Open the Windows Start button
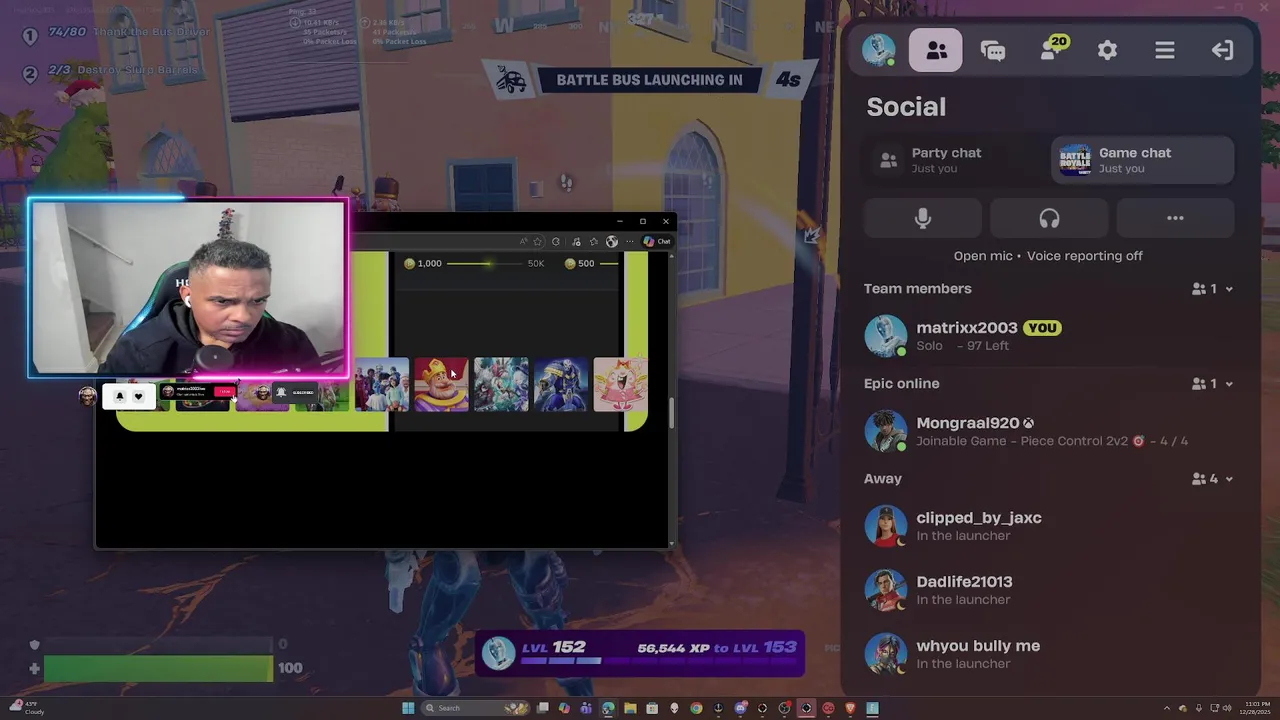The width and height of the screenshot is (1280, 720). (408, 708)
